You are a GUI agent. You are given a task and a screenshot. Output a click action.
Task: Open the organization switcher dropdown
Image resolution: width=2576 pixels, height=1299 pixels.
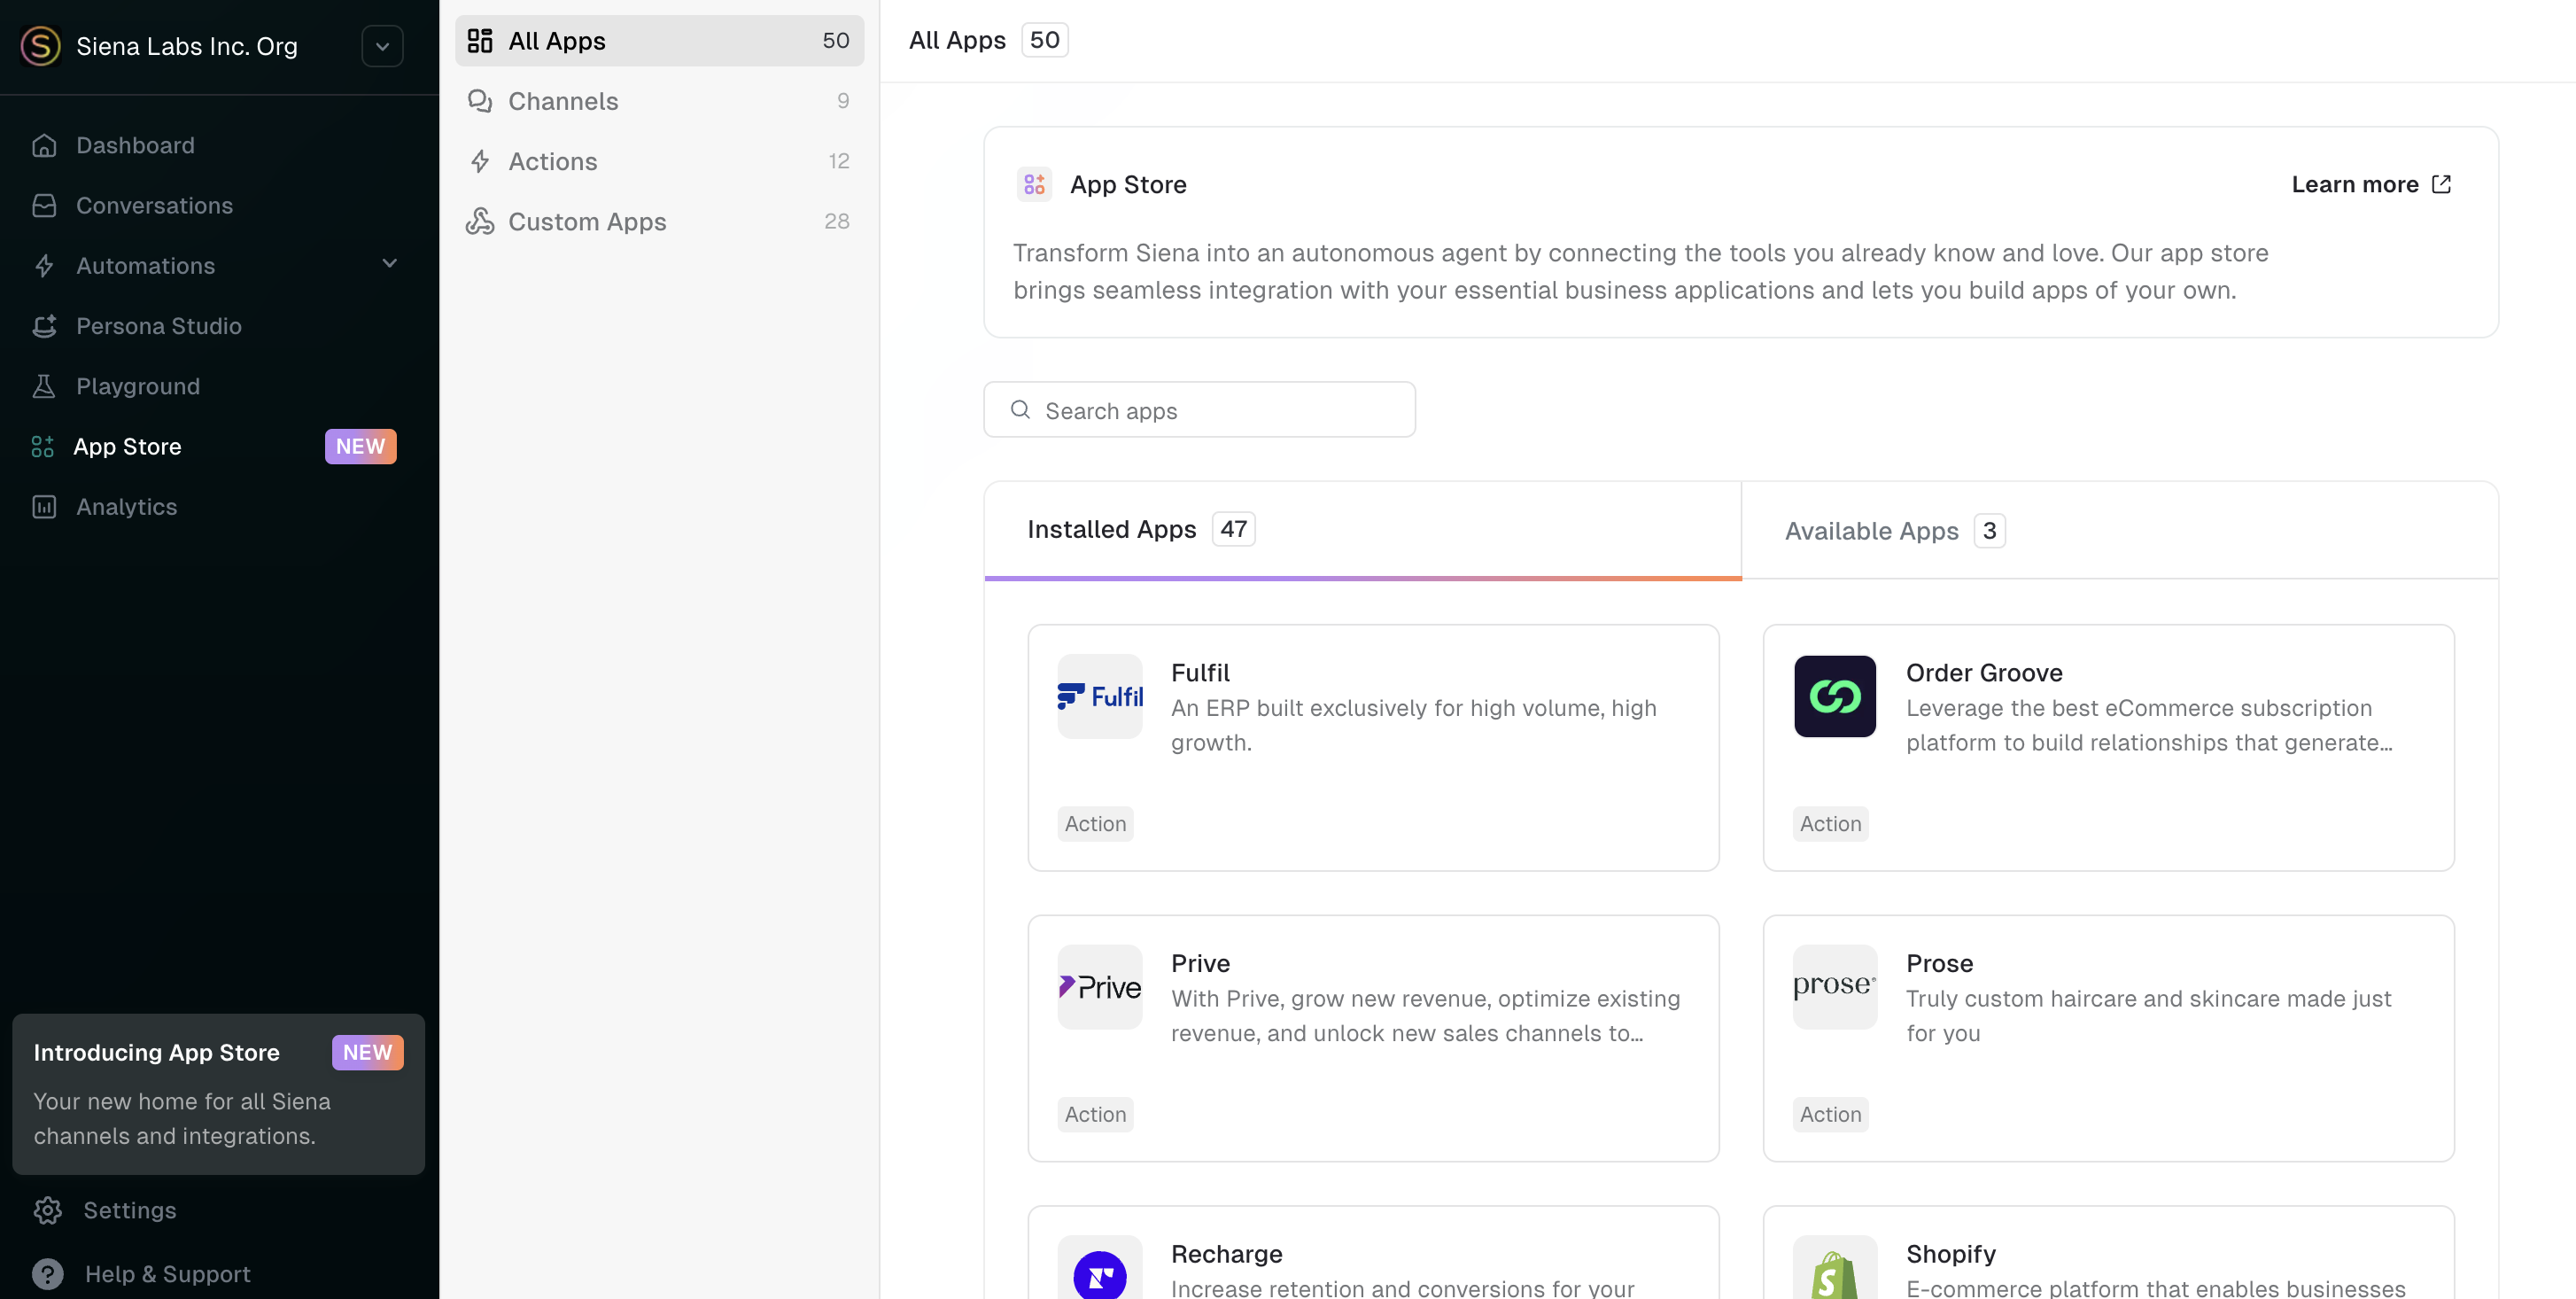382,46
